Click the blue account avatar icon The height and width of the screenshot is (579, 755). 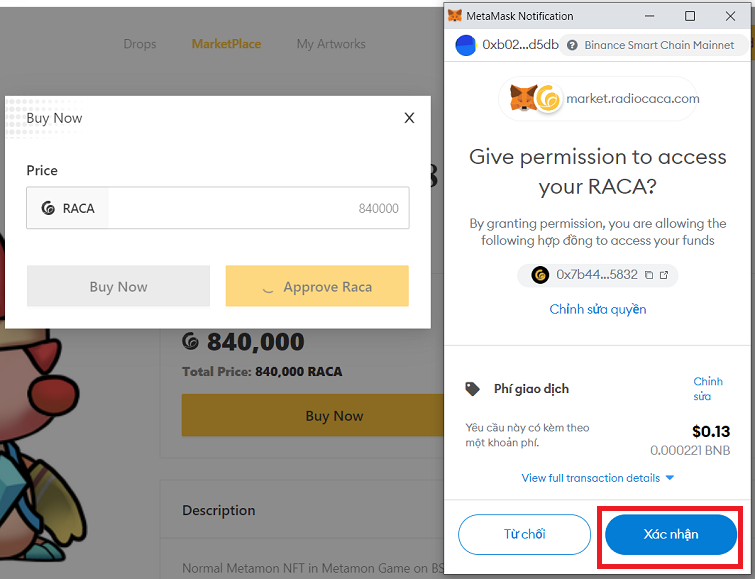[x=466, y=45]
